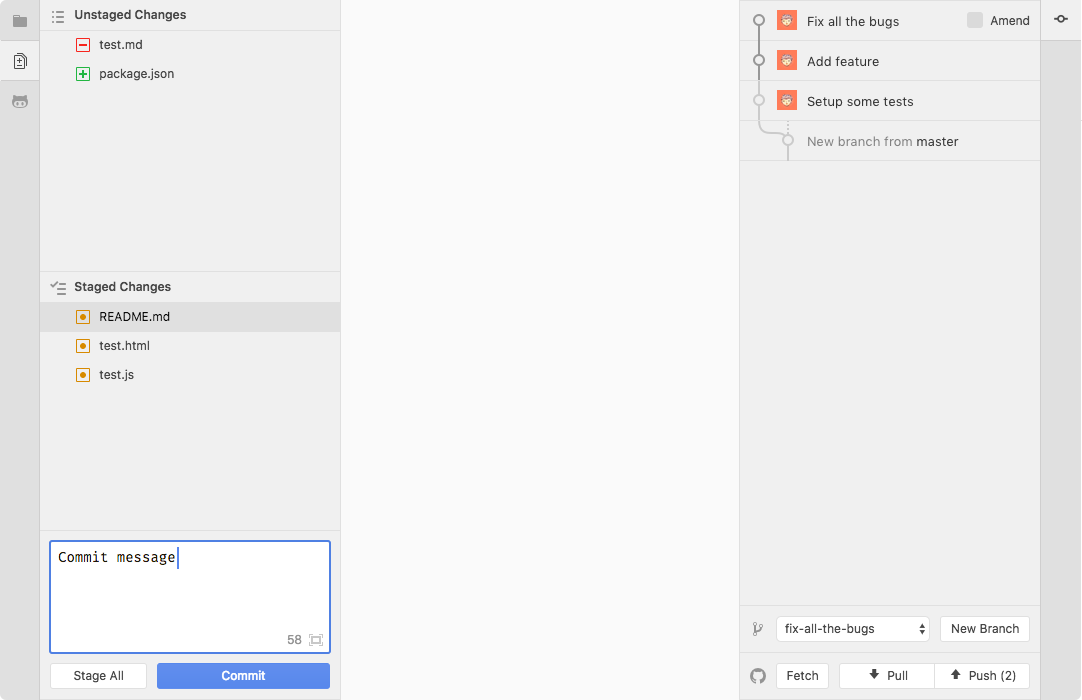Image resolution: width=1082 pixels, height=700 pixels.
Task: Click the Staged Changes checklist icon
Action: (x=58, y=287)
